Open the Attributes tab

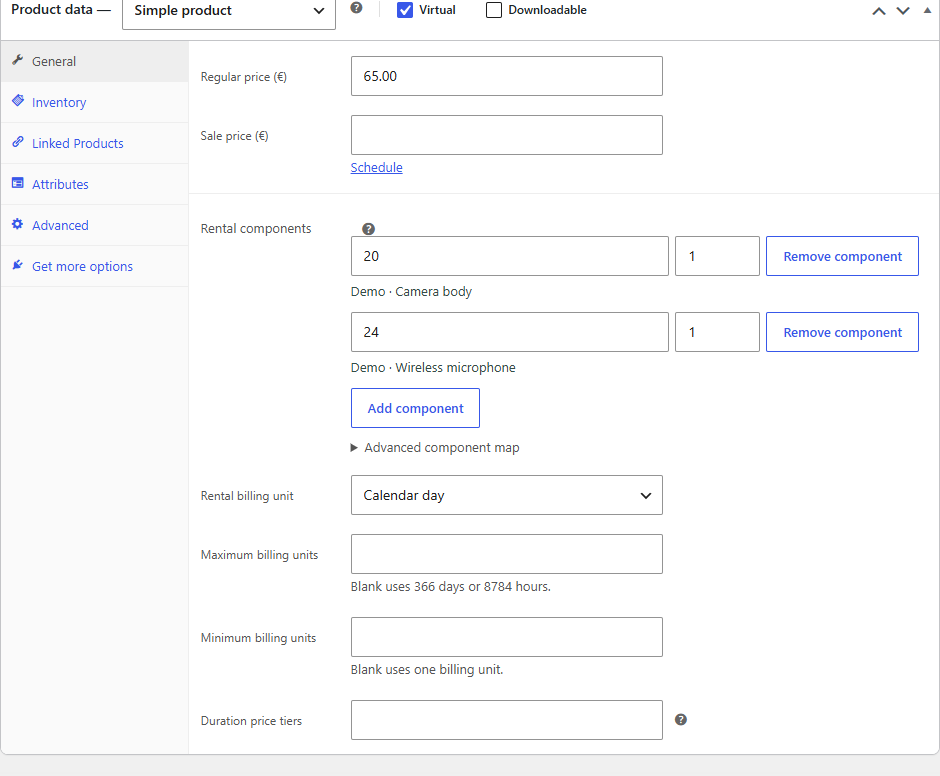point(95,184)
